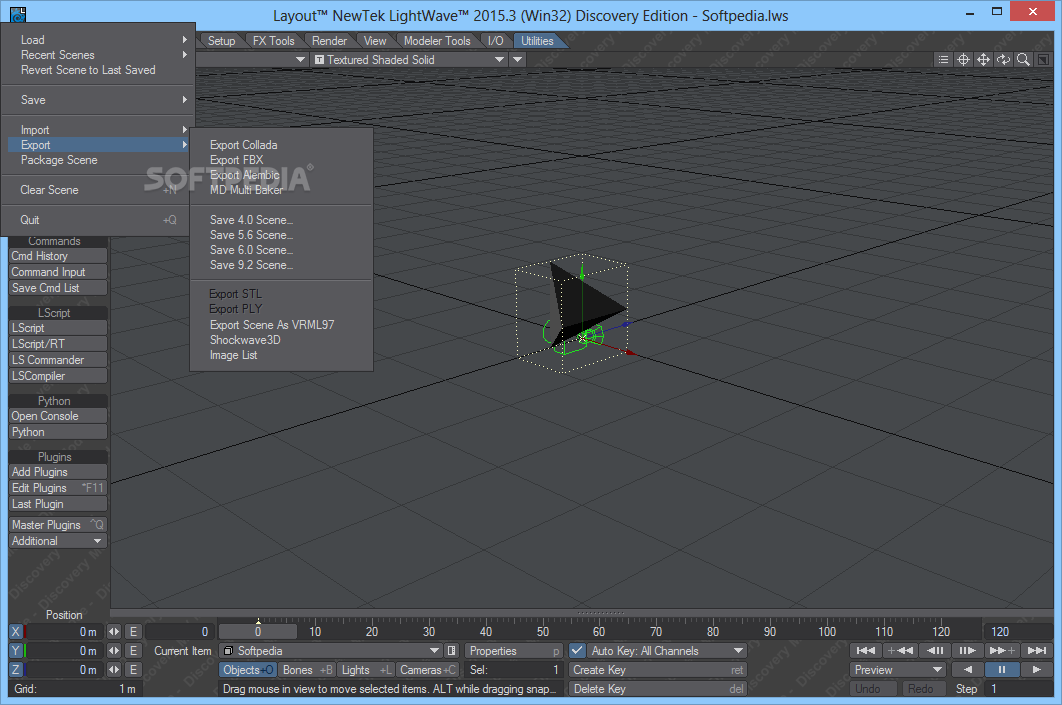Open the Properties panel button
Viewport: 1062px width, 705px height.
coord(514,650)
